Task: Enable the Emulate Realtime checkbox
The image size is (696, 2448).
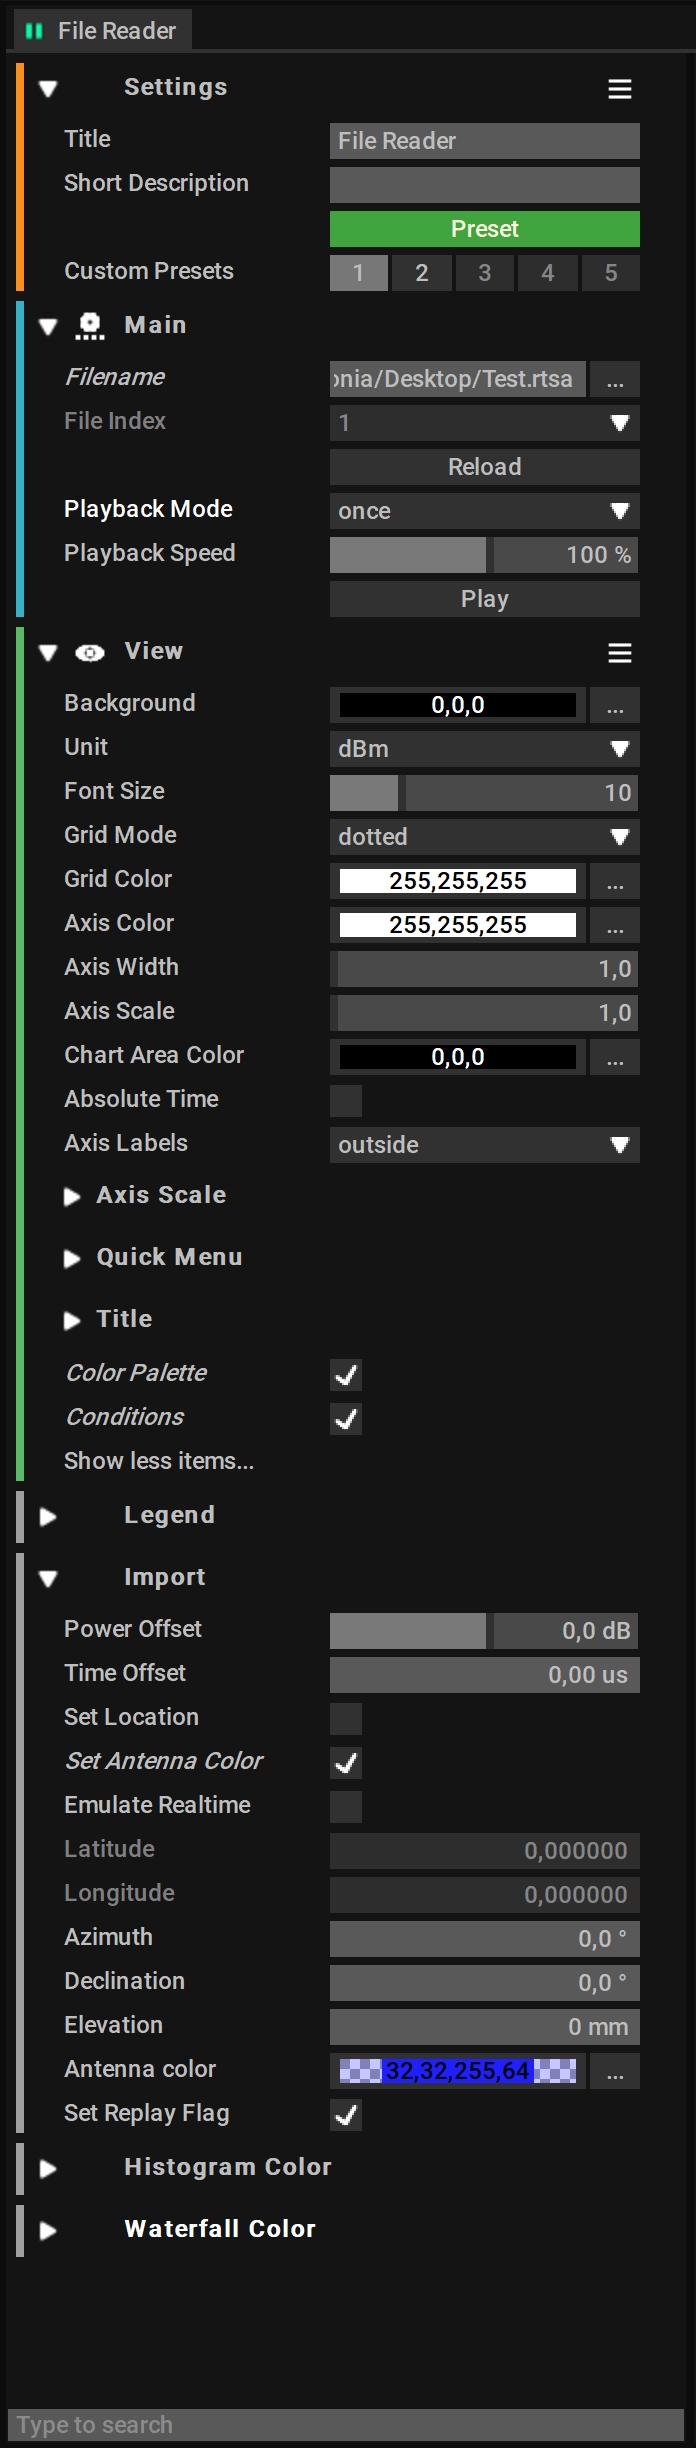Action: [346, 1806]
